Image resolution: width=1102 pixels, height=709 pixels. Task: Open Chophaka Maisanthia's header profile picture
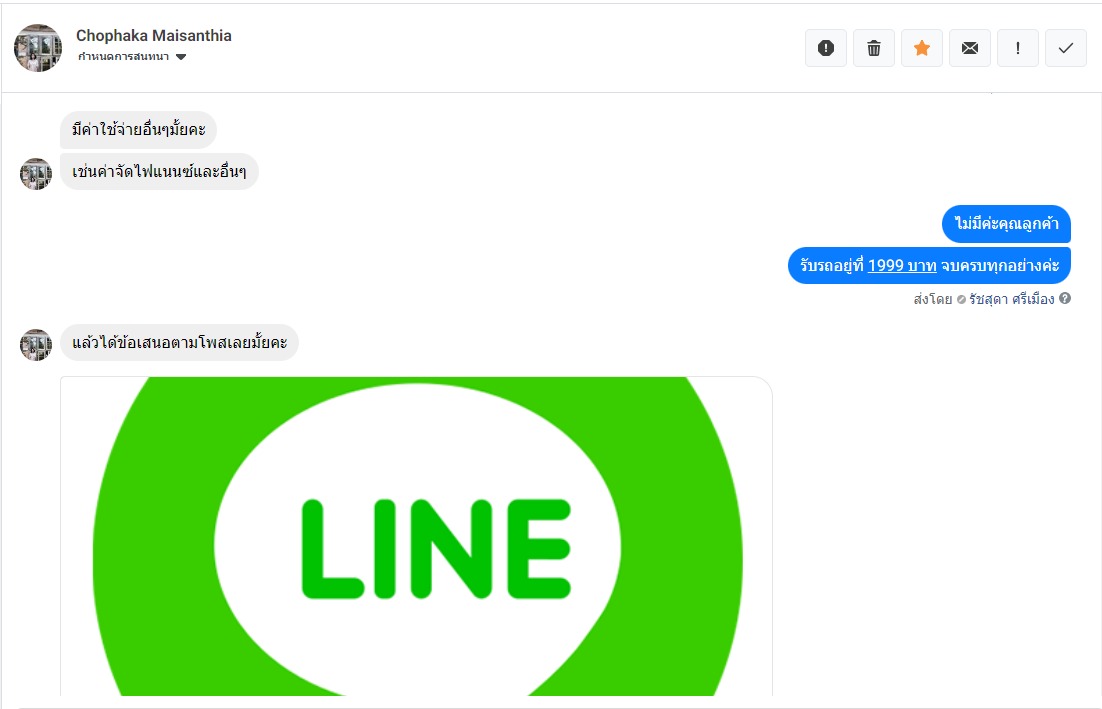[x=38, y=48]
